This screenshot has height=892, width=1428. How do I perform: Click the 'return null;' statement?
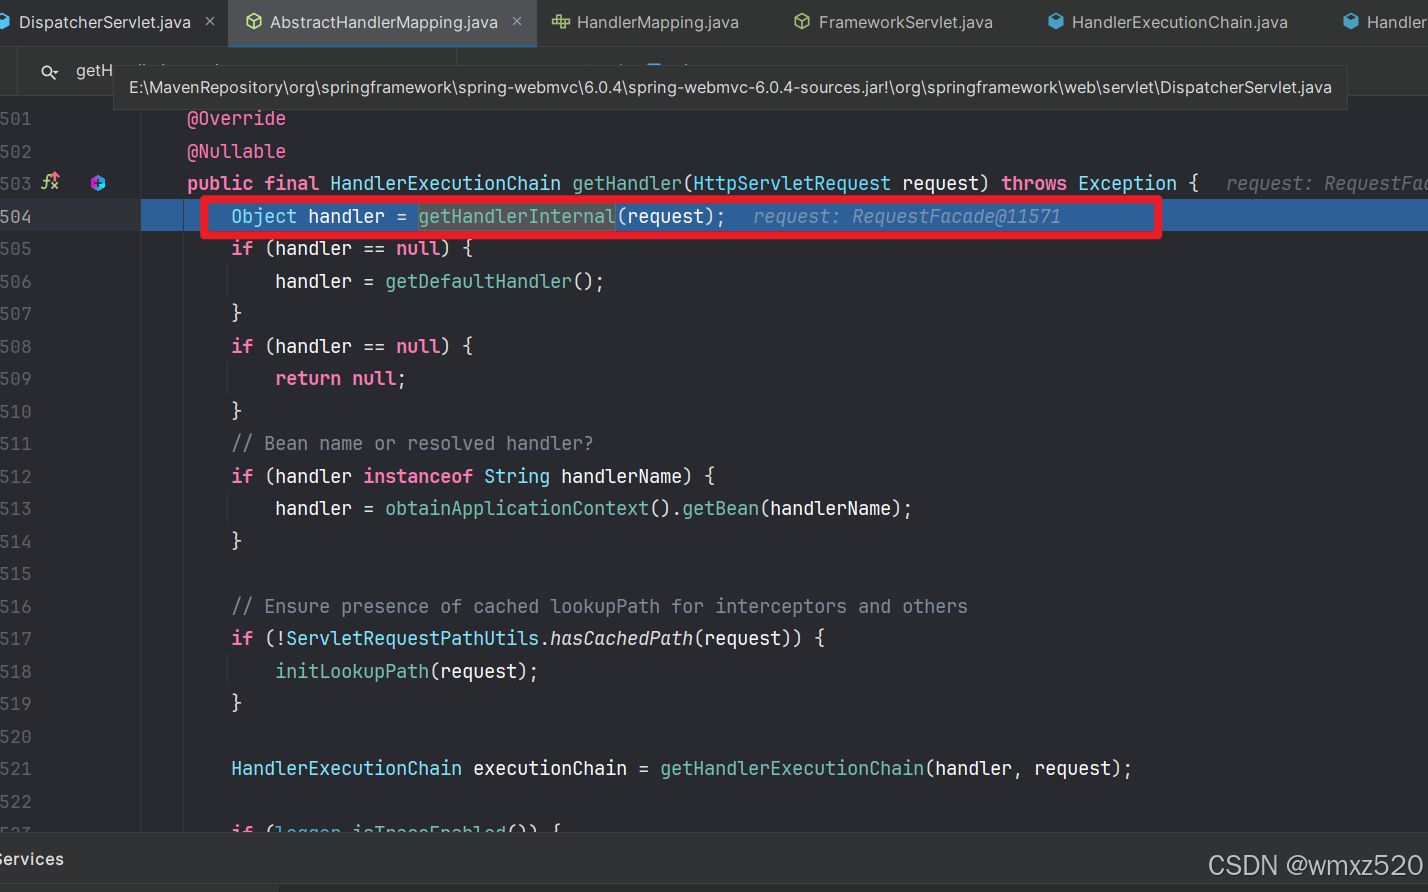click(340, 378)
